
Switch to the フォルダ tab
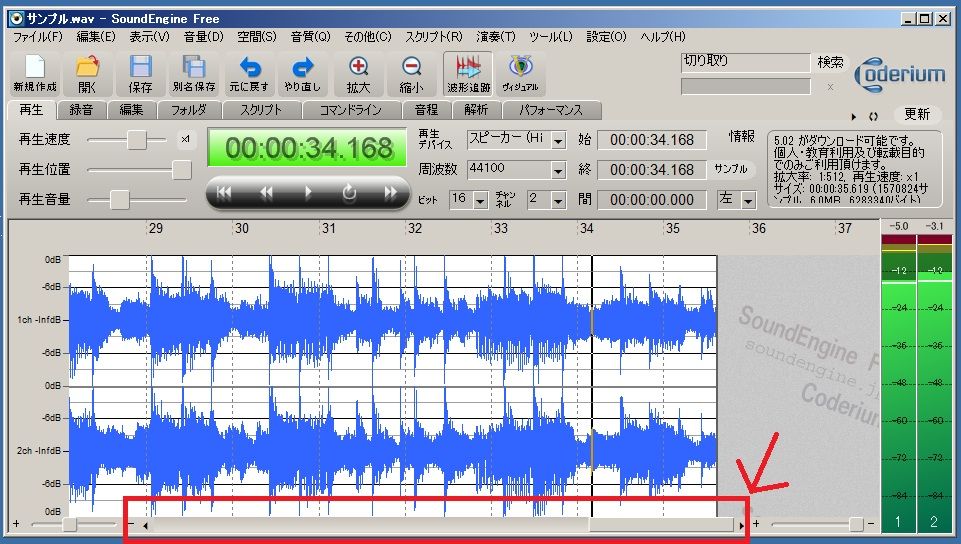[188, 110]
